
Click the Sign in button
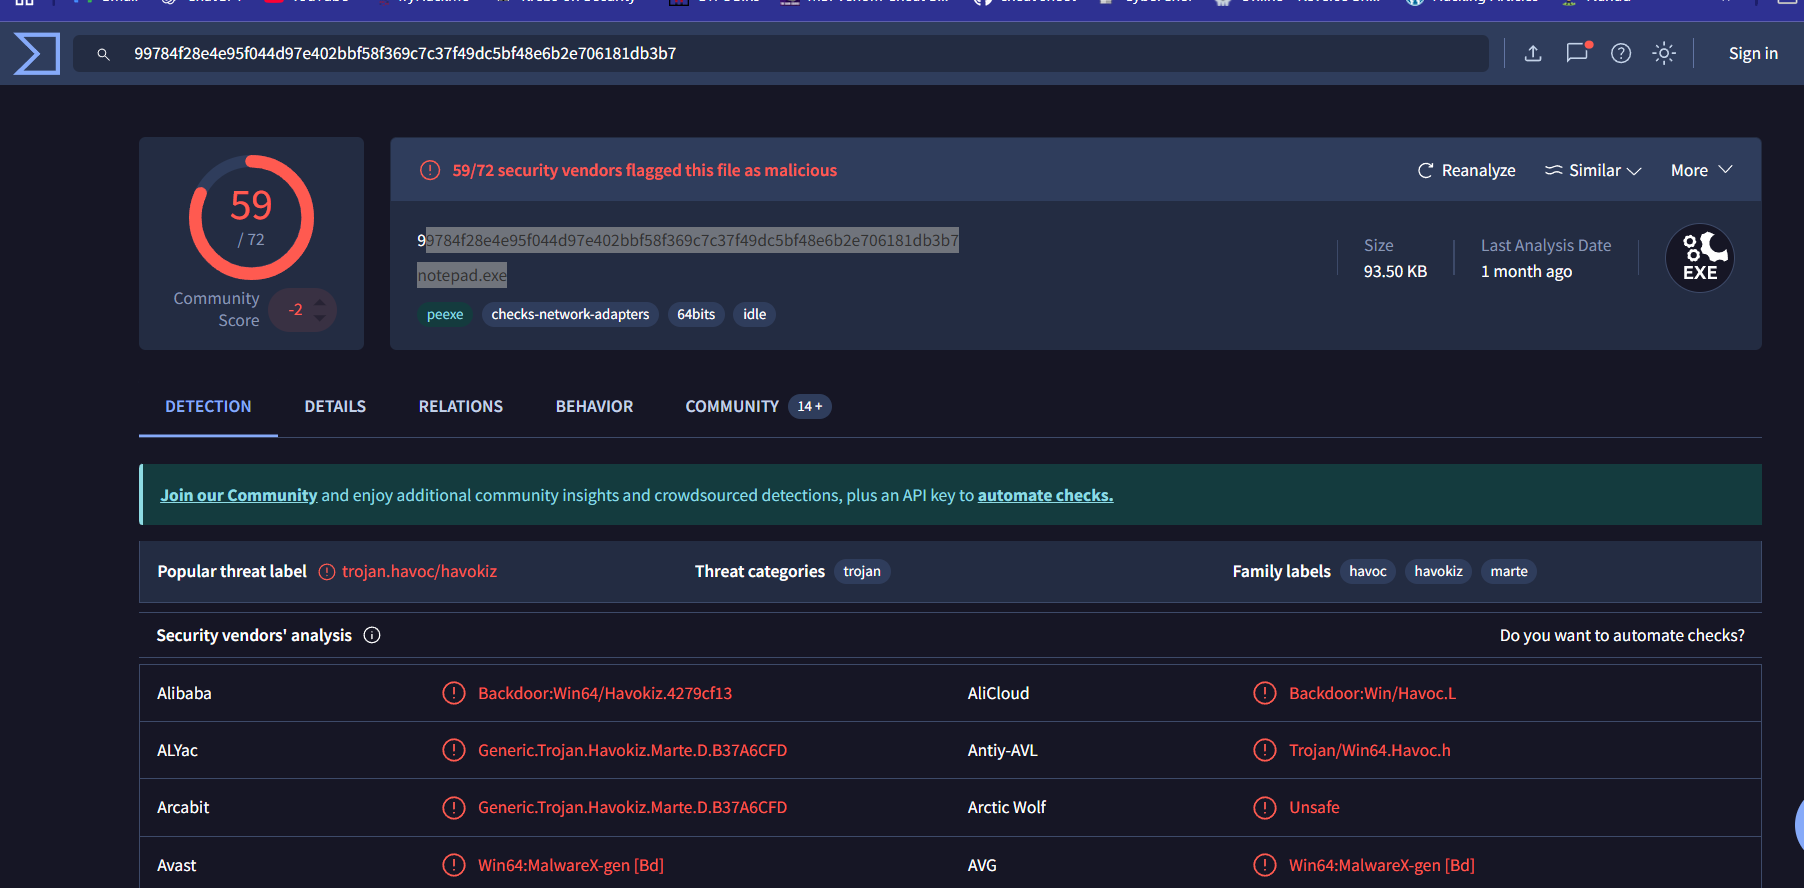[1753, 53]
